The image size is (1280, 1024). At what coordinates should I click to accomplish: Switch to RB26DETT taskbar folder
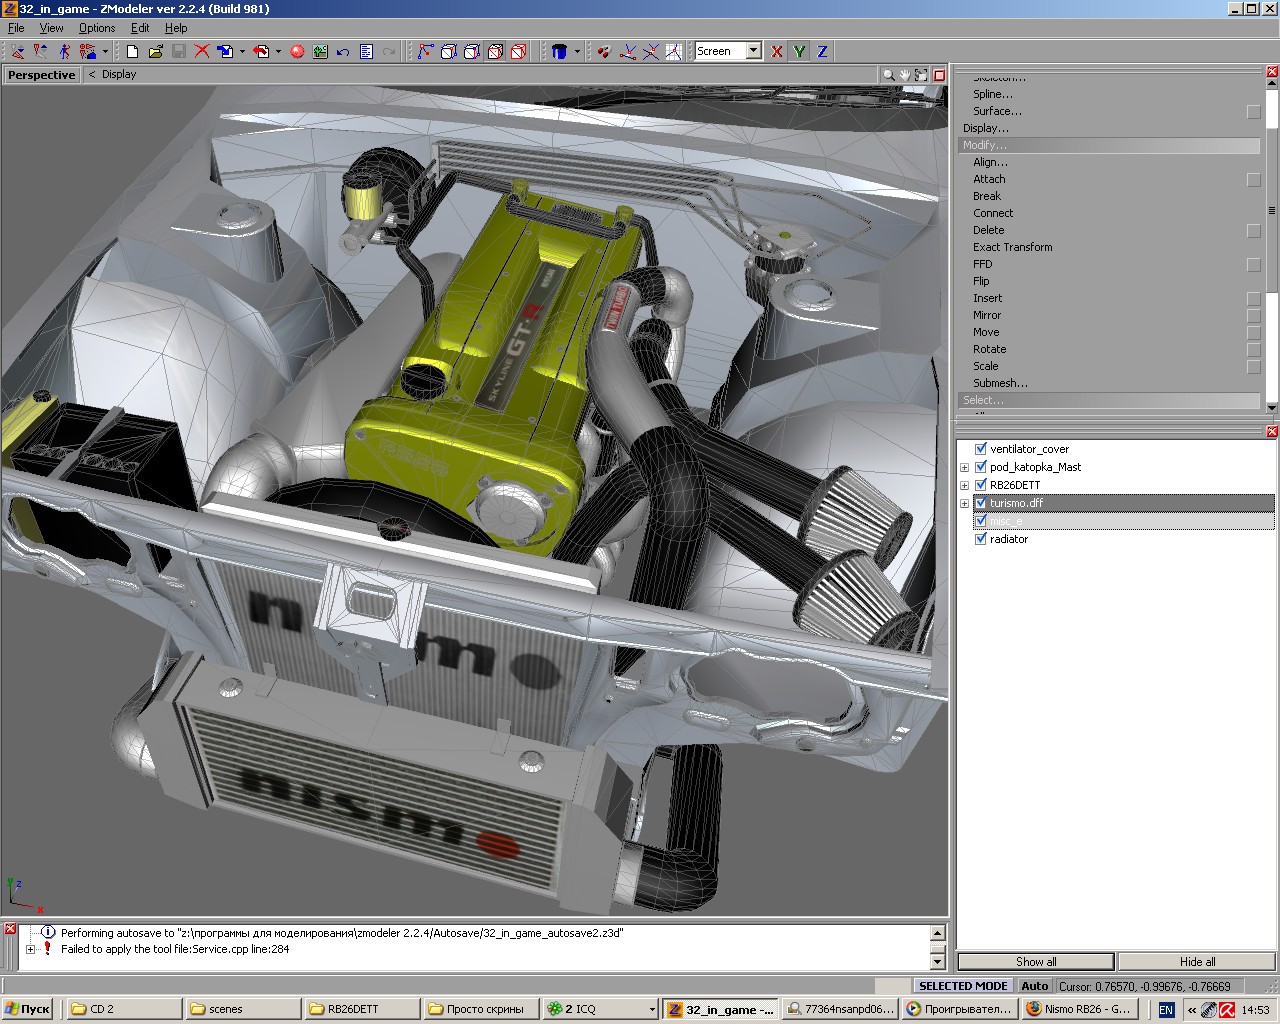[x=360, y=1009]
